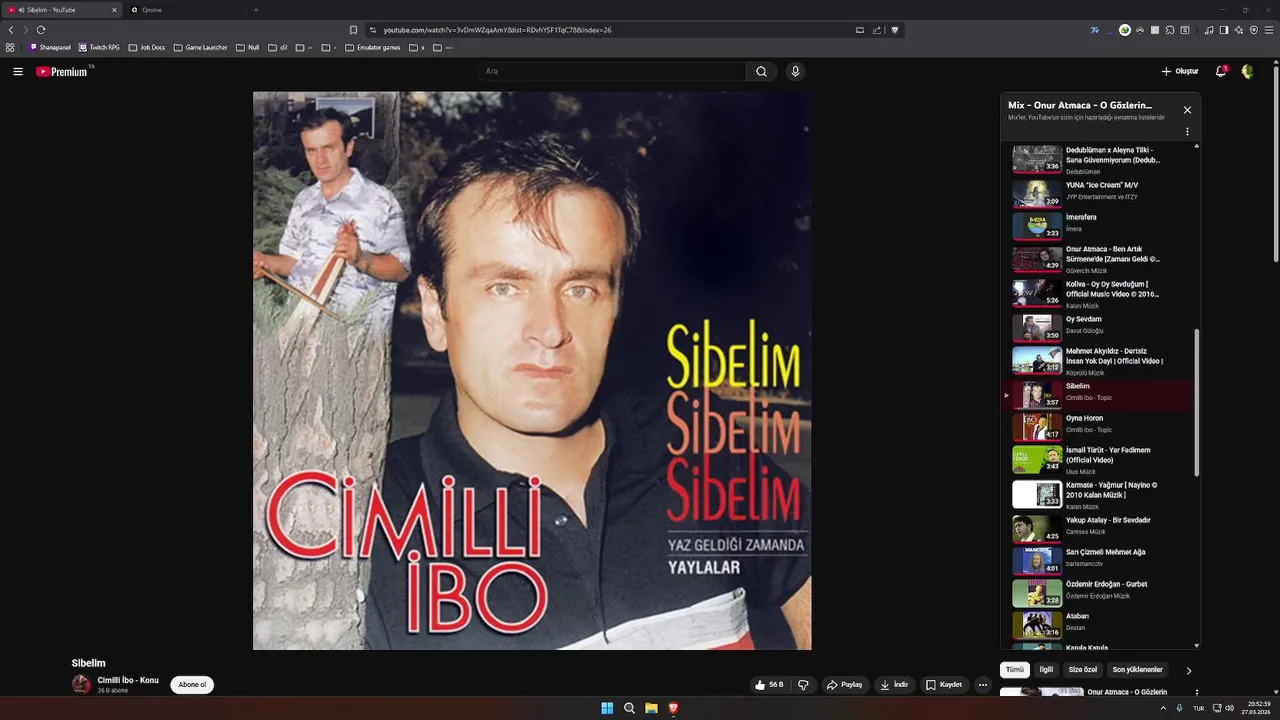Share the video with Paylaş

point(844,685)
